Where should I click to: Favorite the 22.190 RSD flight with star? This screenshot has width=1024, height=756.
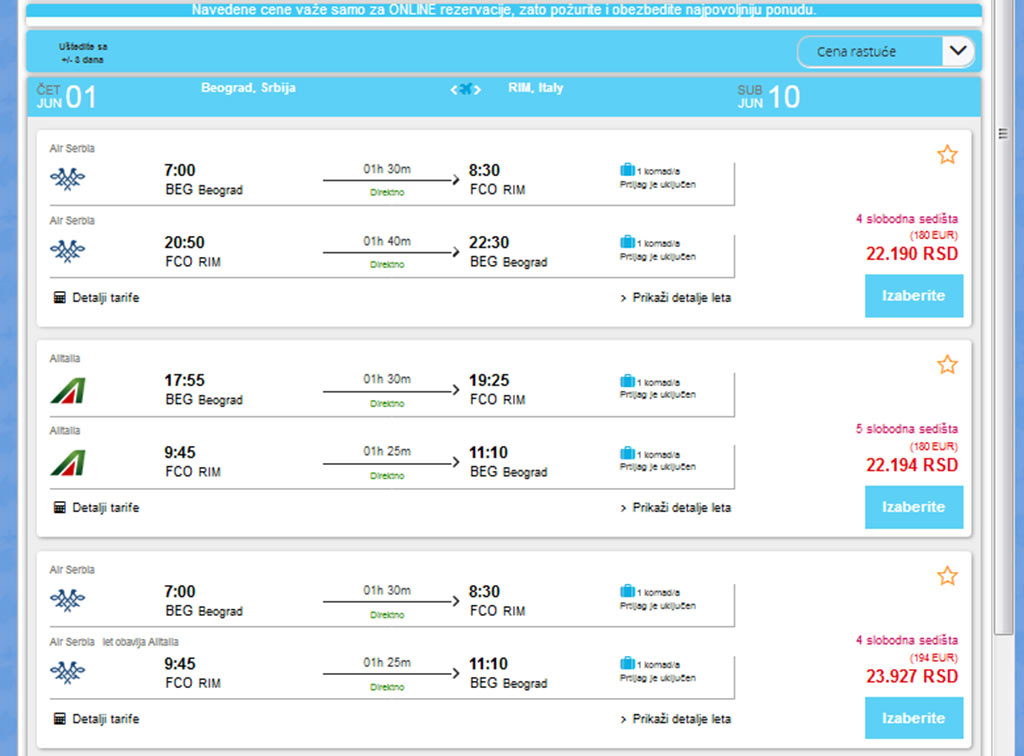pos(947,155)
